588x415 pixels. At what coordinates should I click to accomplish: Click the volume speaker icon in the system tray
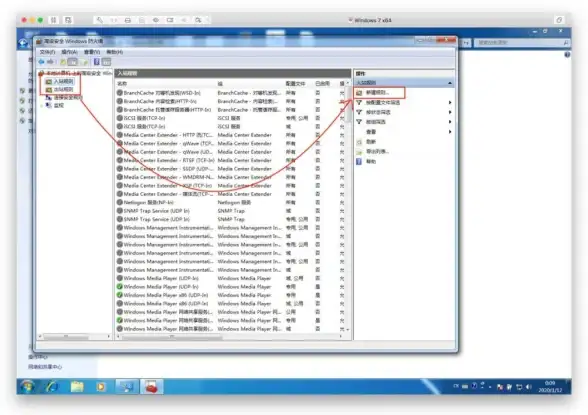(529, 387)
